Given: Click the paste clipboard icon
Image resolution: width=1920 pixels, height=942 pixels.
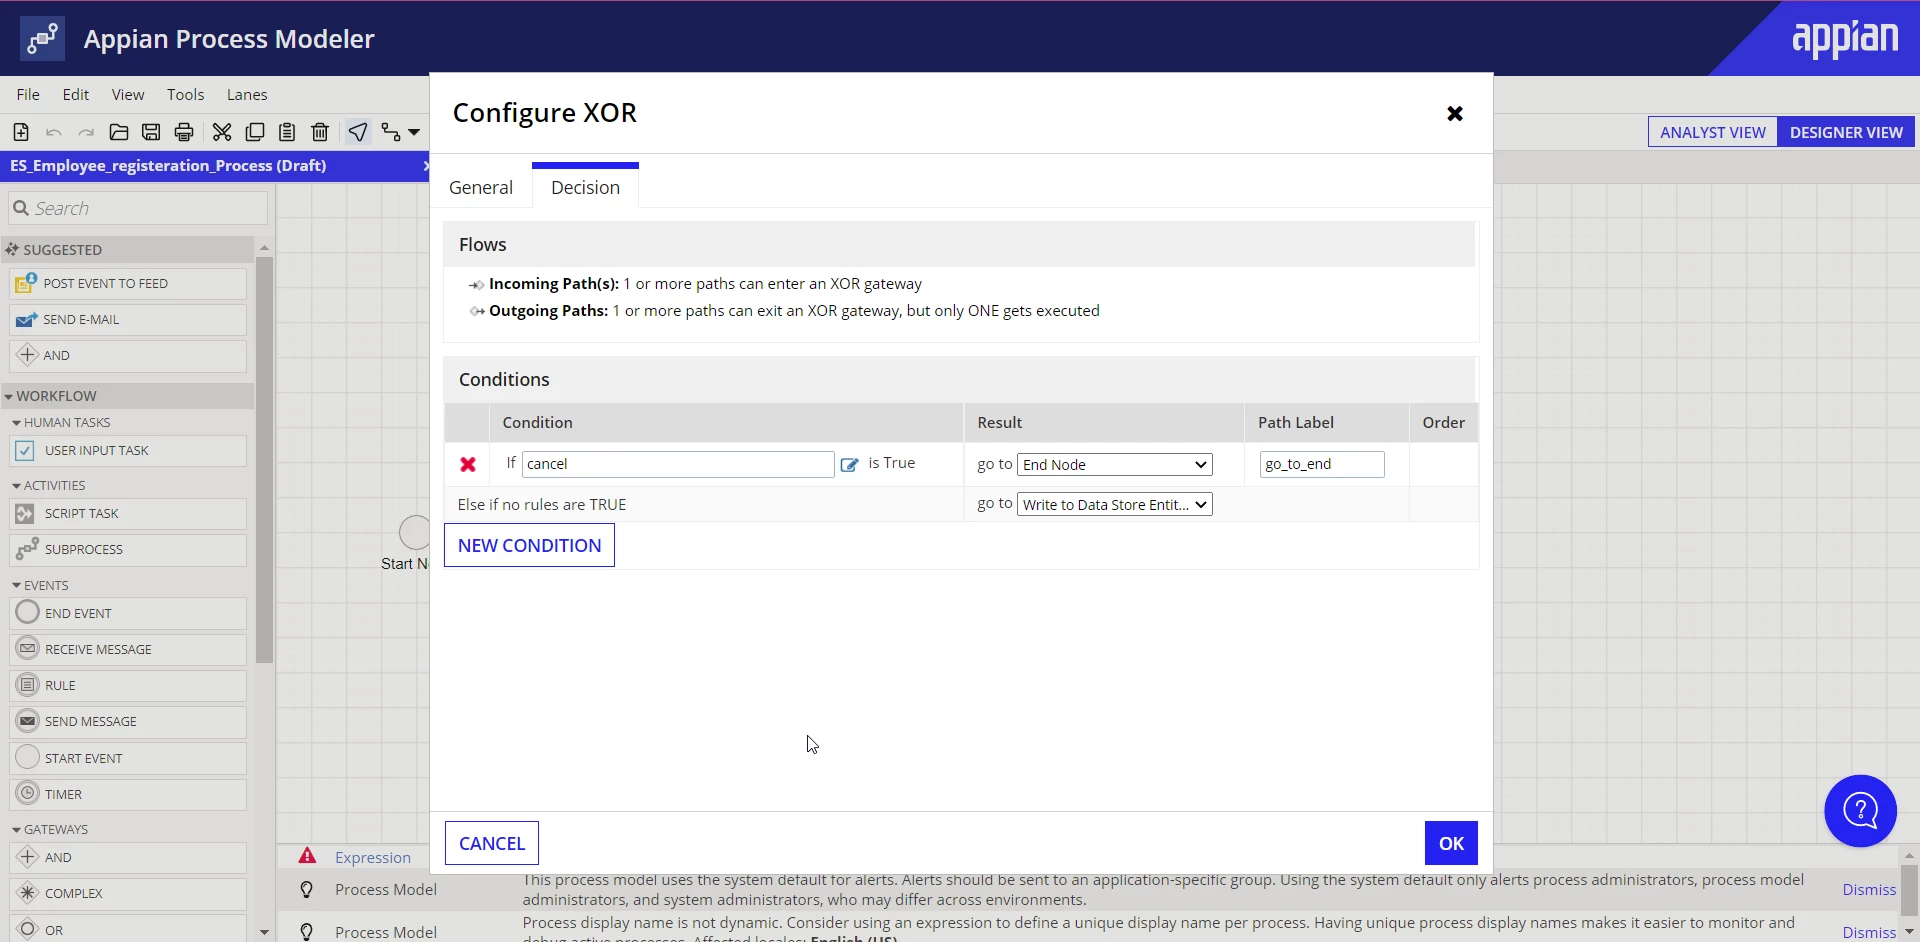Looking at the screenshot, I should [287, 132].
